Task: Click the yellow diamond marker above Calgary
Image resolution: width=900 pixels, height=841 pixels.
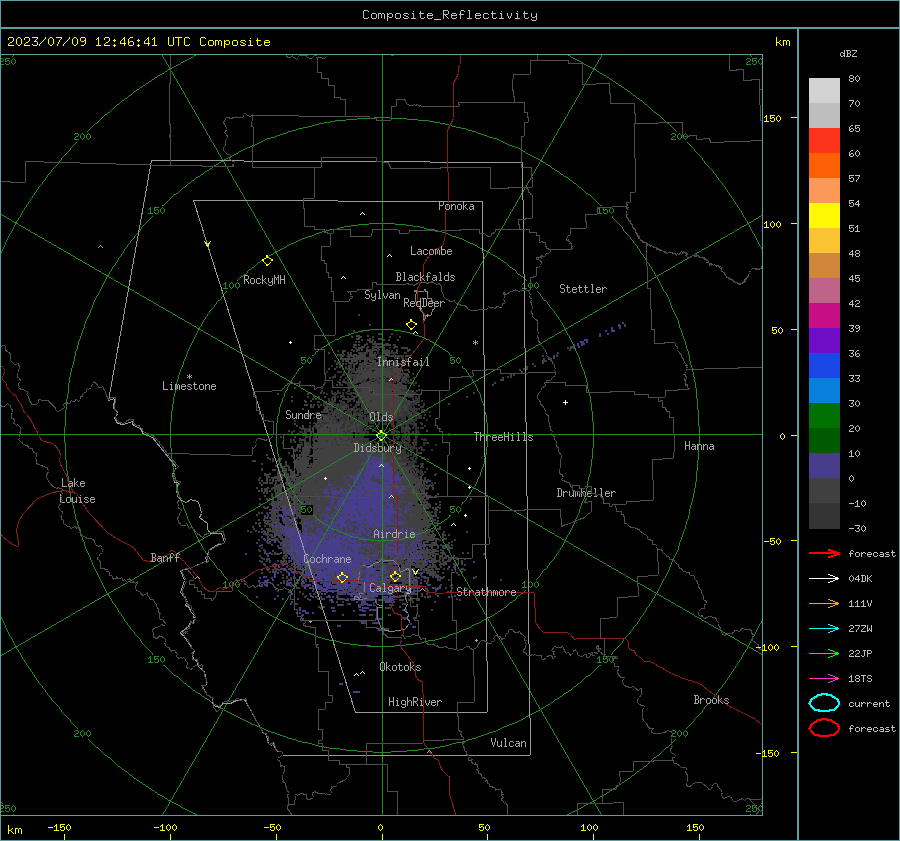Action: coord(395,576)
